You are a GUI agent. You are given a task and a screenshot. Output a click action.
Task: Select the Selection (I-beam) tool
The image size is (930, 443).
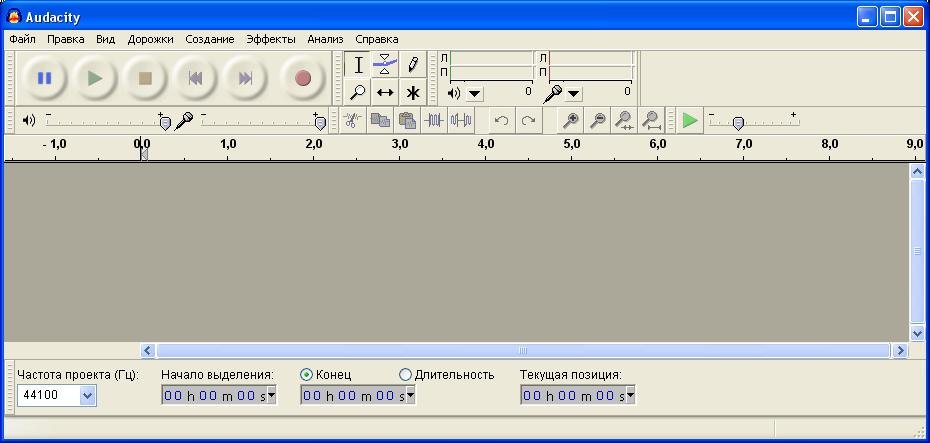[358, 65]
